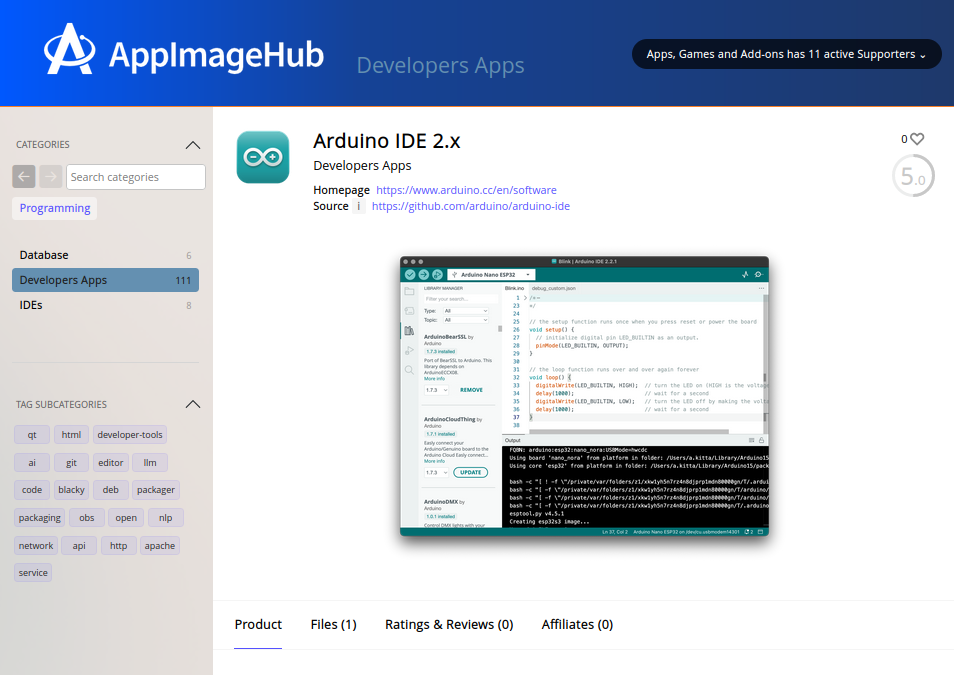
Task: Filter by the nlp tag
Action: [x=165, y=518]
